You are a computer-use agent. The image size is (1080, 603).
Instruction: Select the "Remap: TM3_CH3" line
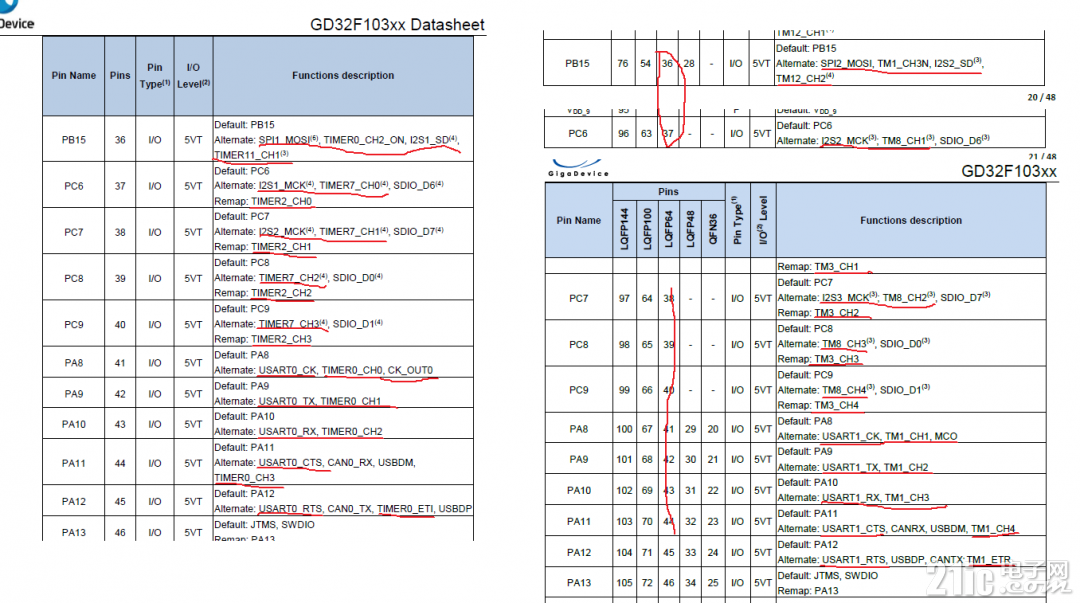[x=818, y=359]
